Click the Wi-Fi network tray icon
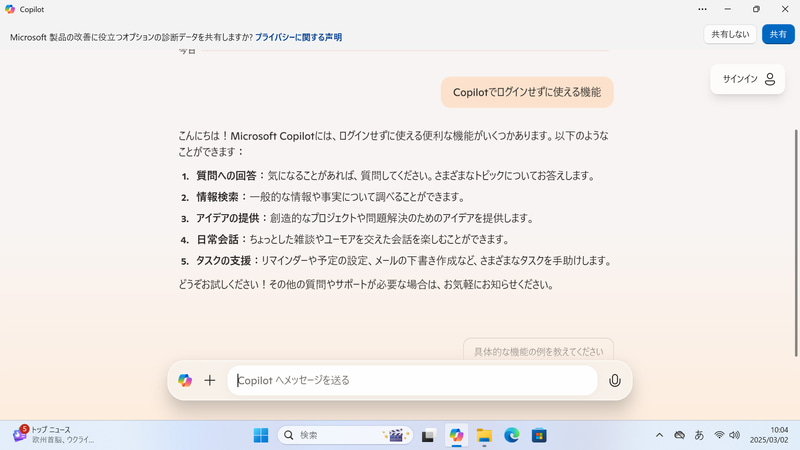The image size is (800, 450). coord(719,435)
